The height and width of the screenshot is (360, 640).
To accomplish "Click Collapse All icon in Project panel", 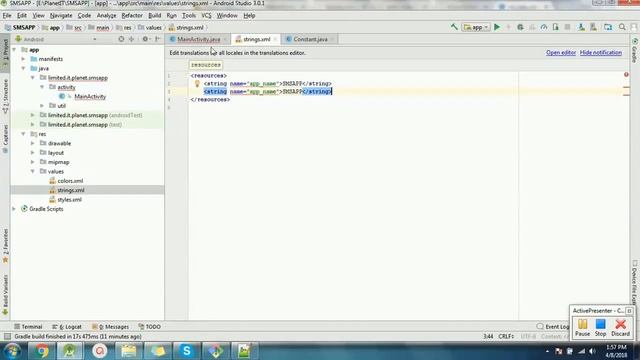I will [131, 39].
